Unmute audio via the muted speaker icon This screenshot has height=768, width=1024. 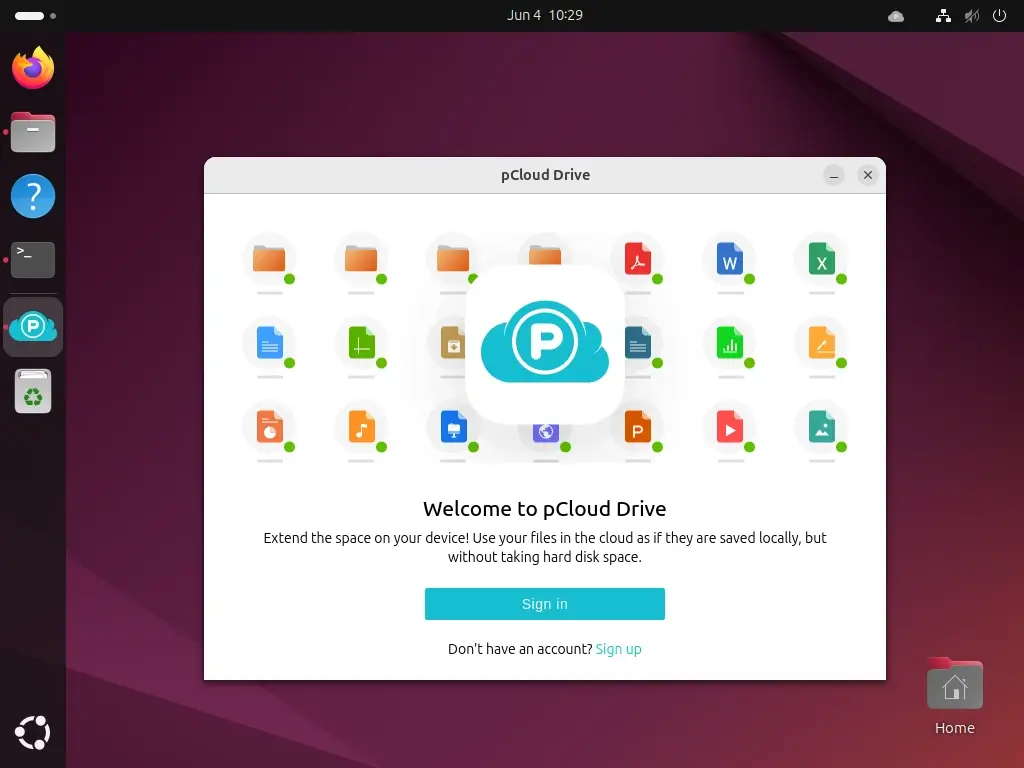click(x=970, y=15)
